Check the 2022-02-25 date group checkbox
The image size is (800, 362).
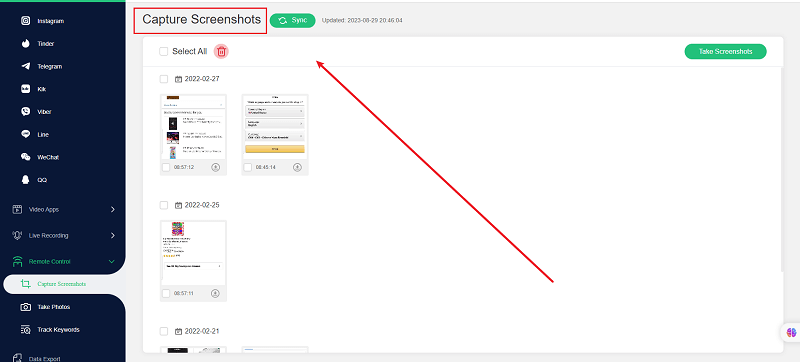pos(164,205)
